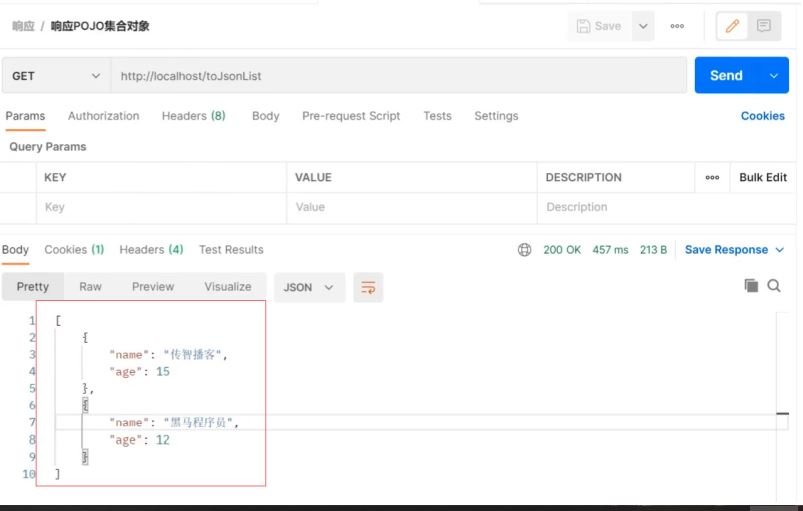Screen dimensions: 803x511
Task: Click the Cookies link
Action: (762, 116)
